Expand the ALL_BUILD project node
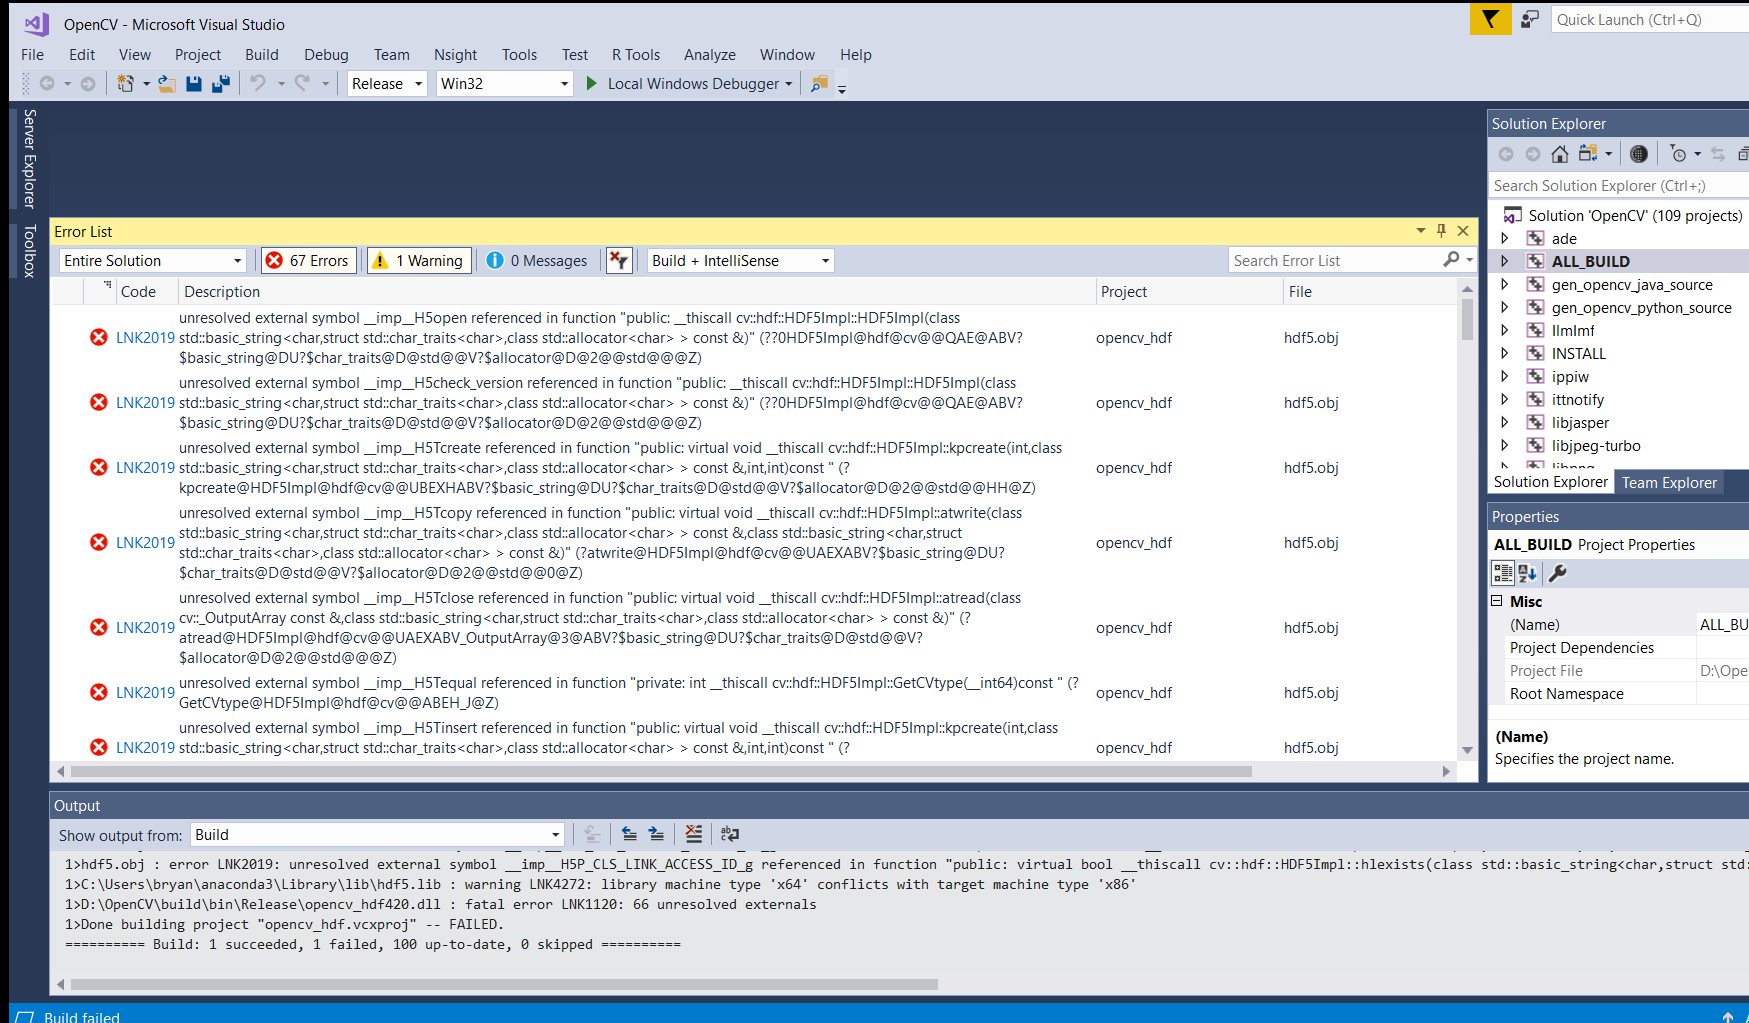Image resolution: width=1749 pixels, height=1023 pixels. click(x=1504, y=262)
